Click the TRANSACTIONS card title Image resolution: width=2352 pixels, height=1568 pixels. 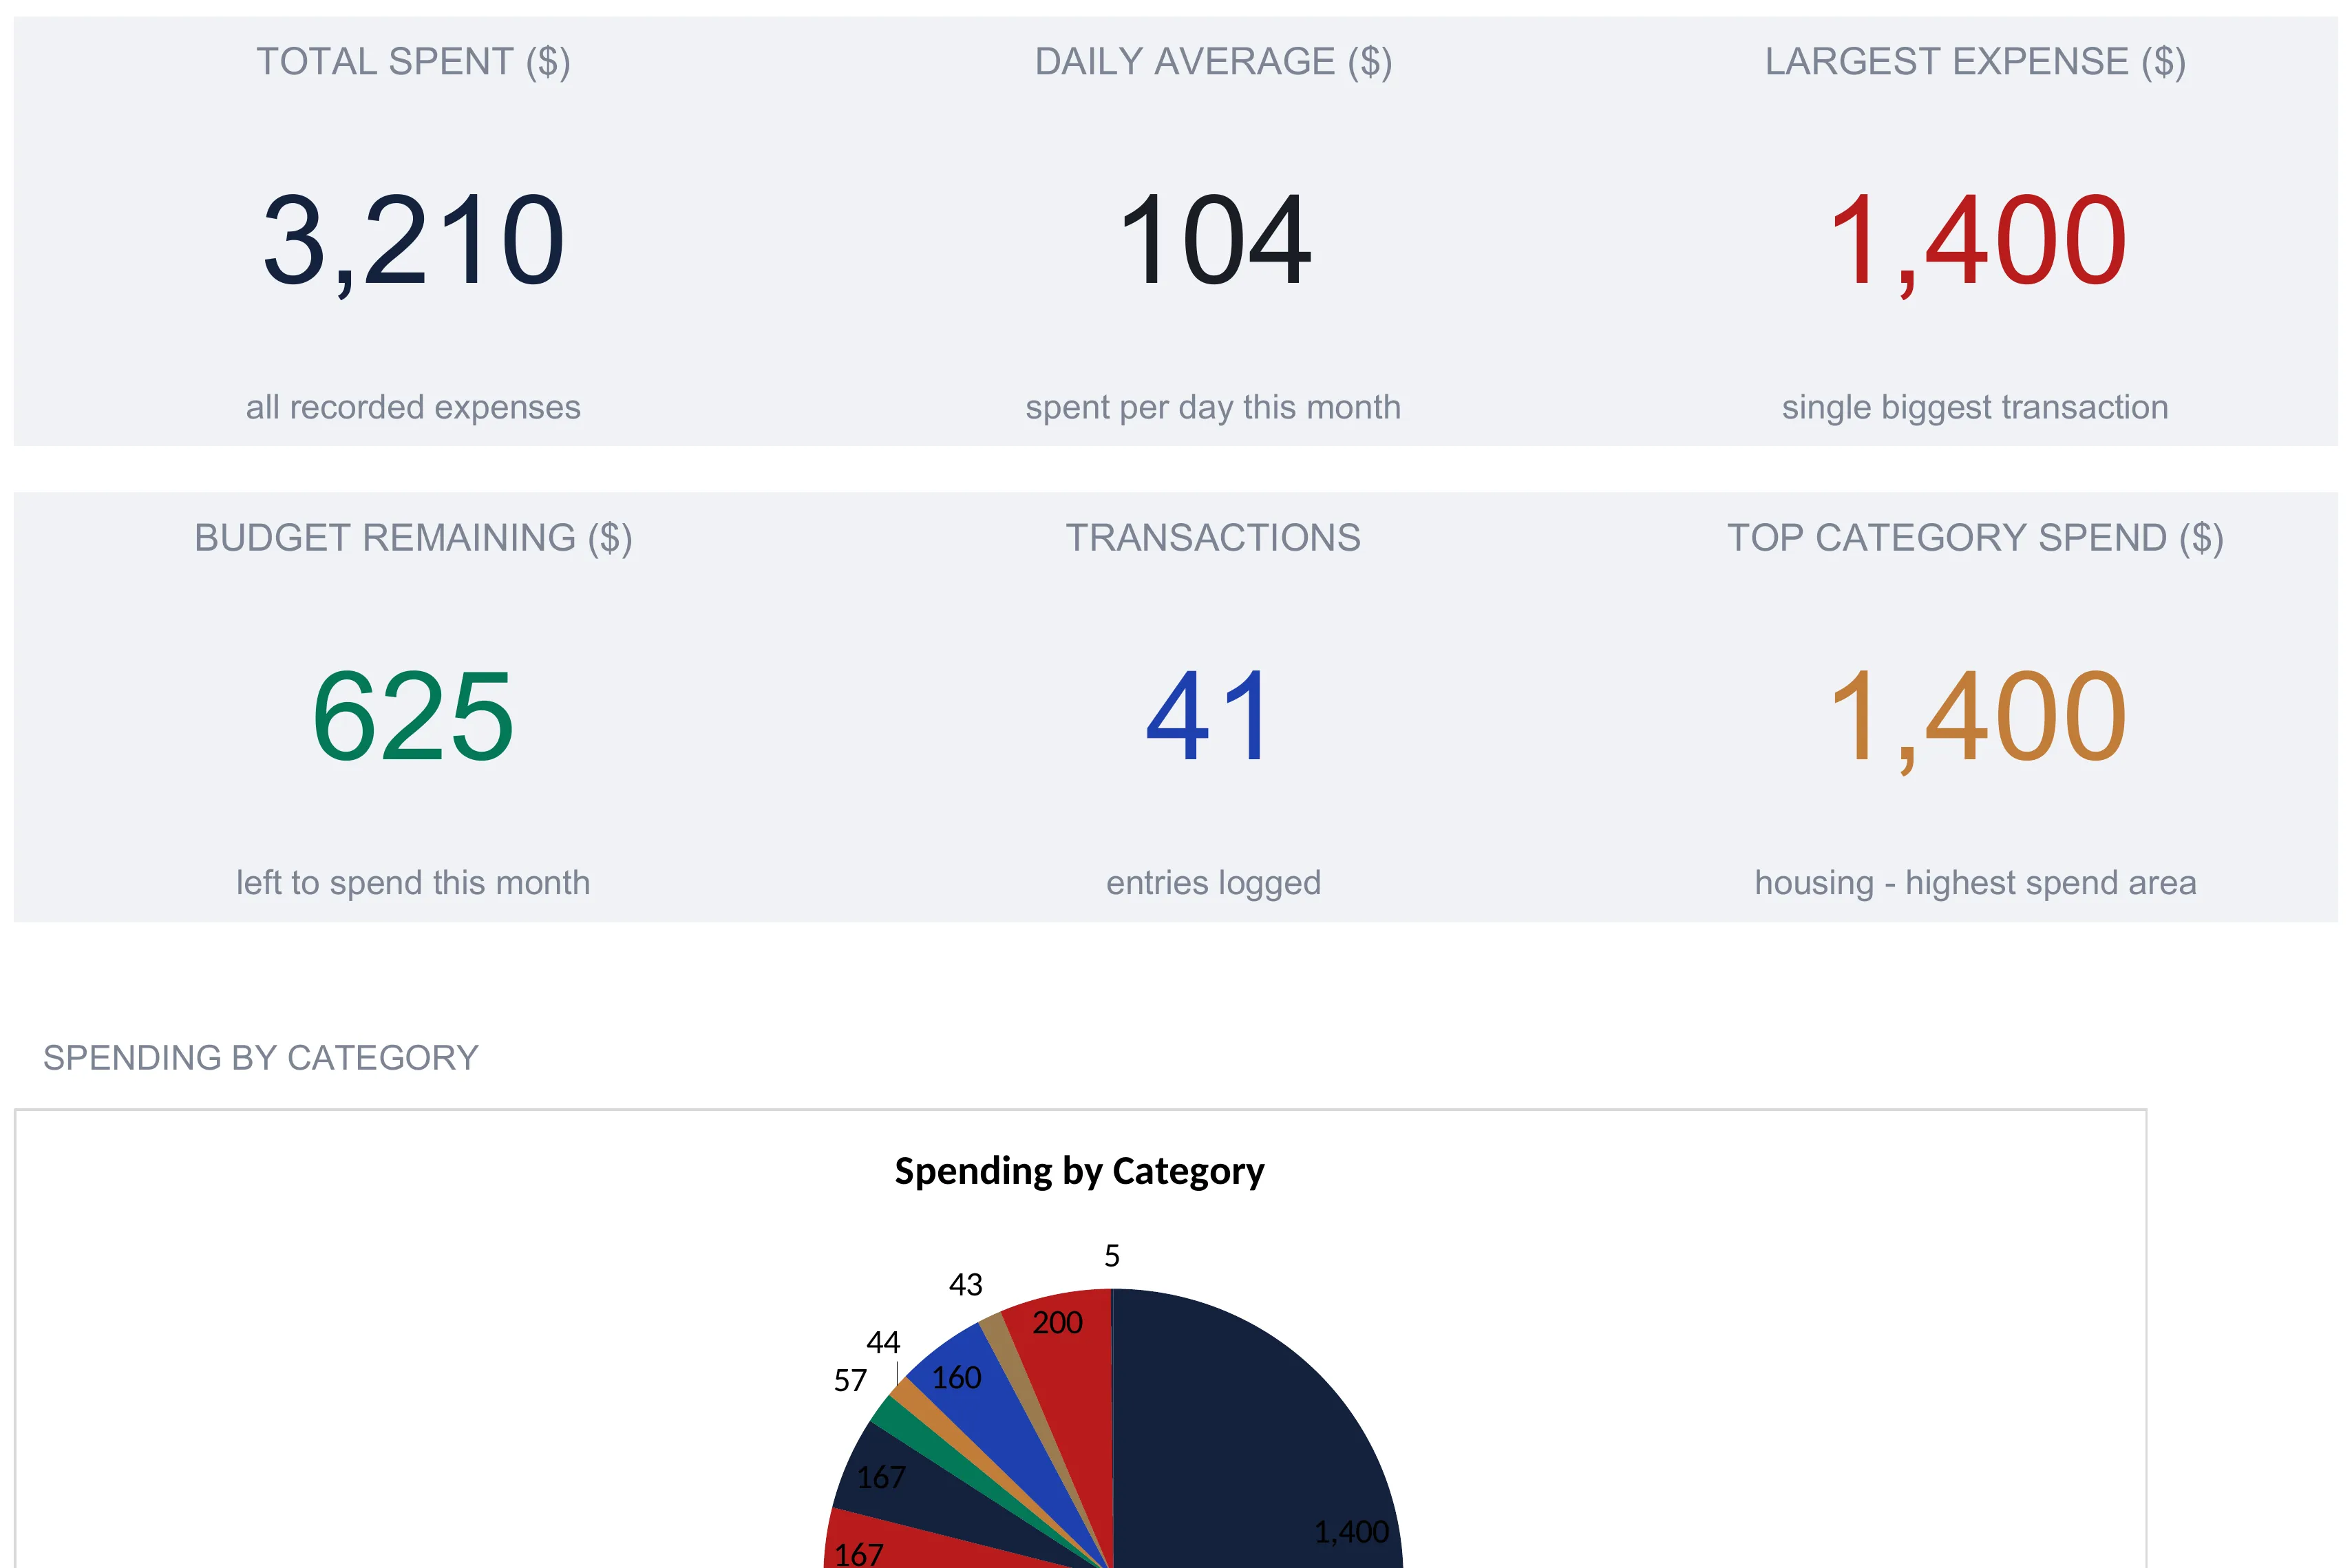(x=1213, y=538)
